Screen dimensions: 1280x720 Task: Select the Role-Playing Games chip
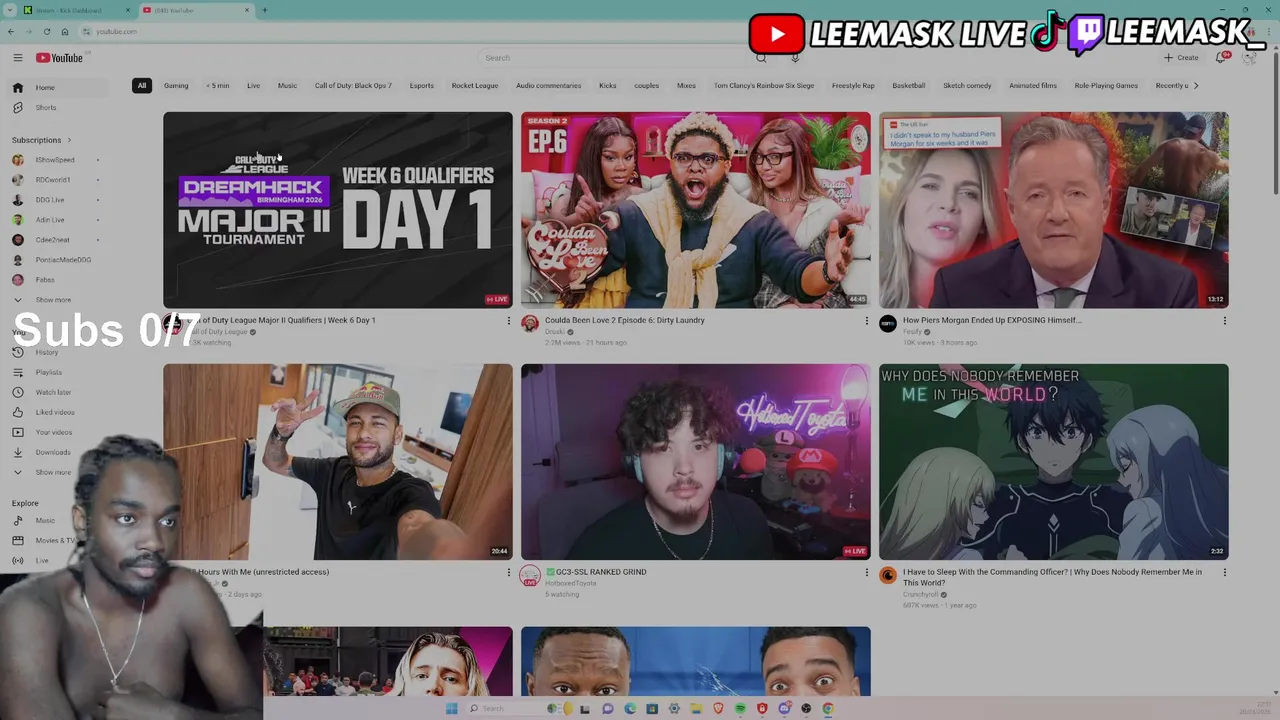pos(1106,86)
